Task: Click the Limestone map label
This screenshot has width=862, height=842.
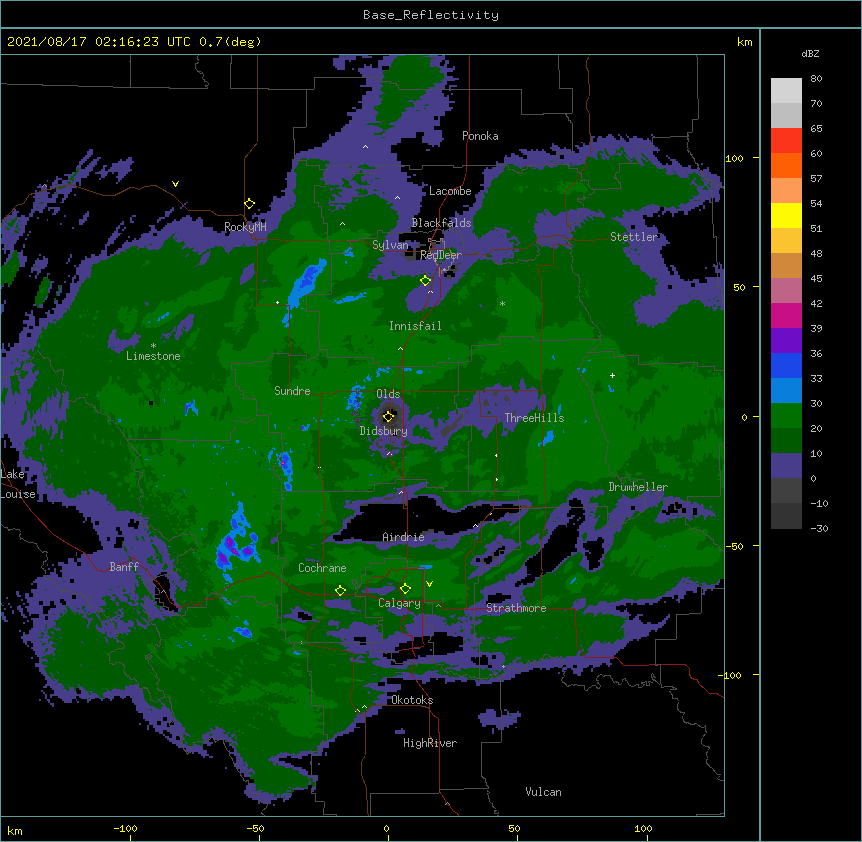Action: [153, 356]
